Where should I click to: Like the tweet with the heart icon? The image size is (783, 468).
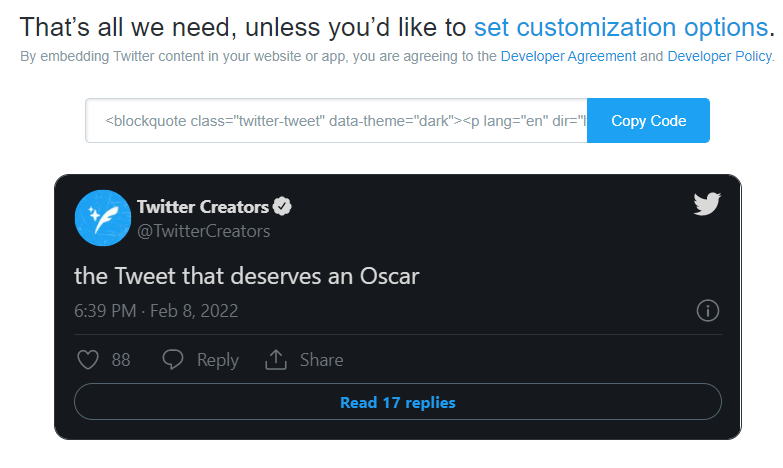click(87, 360)
